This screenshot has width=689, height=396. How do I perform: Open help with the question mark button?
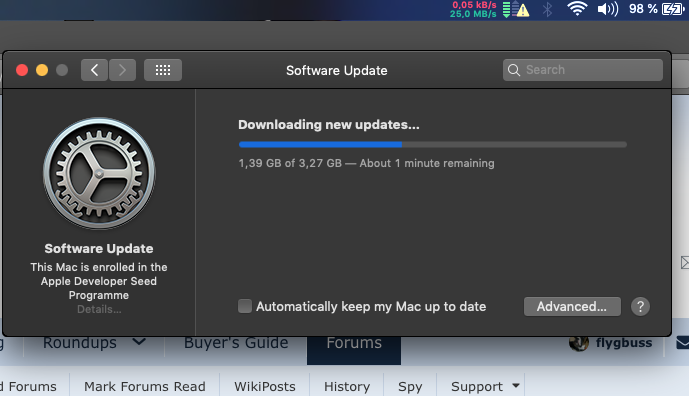coord(640,306)
